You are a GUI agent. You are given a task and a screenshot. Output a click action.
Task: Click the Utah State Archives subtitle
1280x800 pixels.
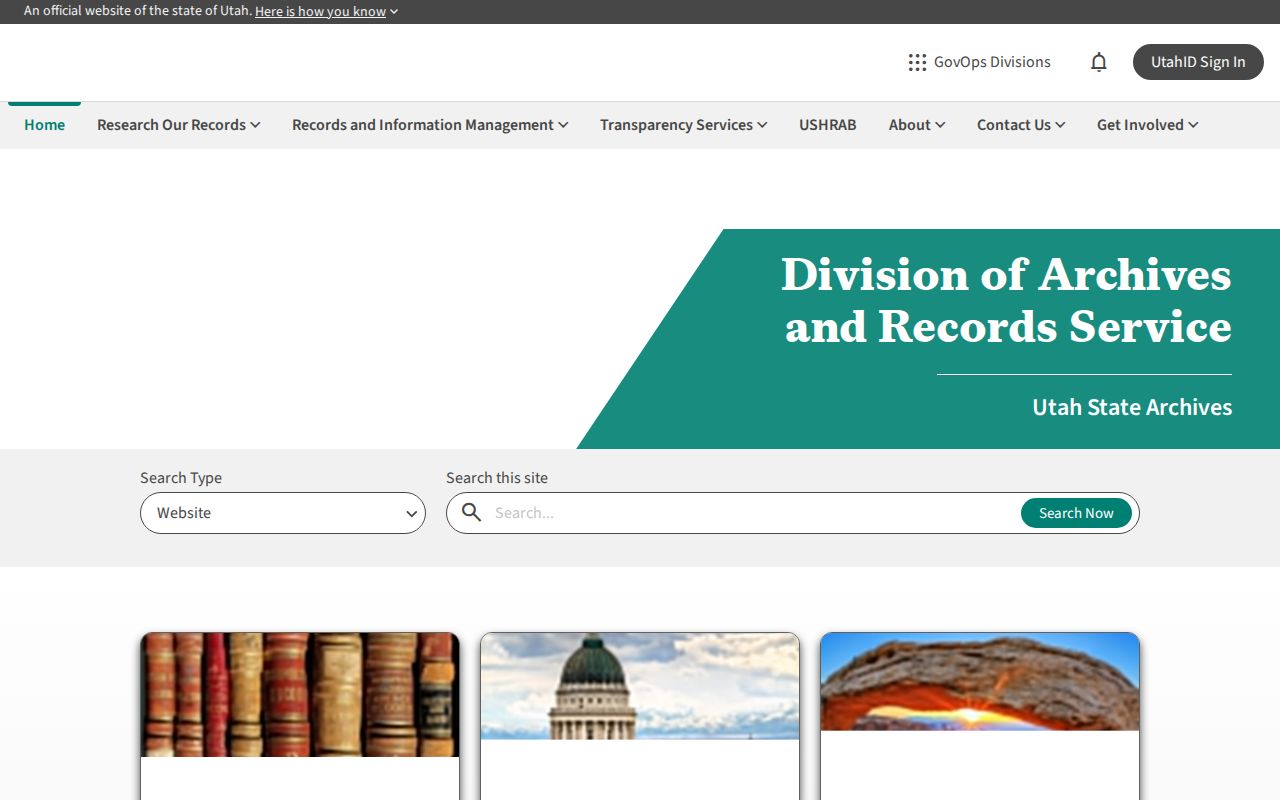coord(1132,407)
